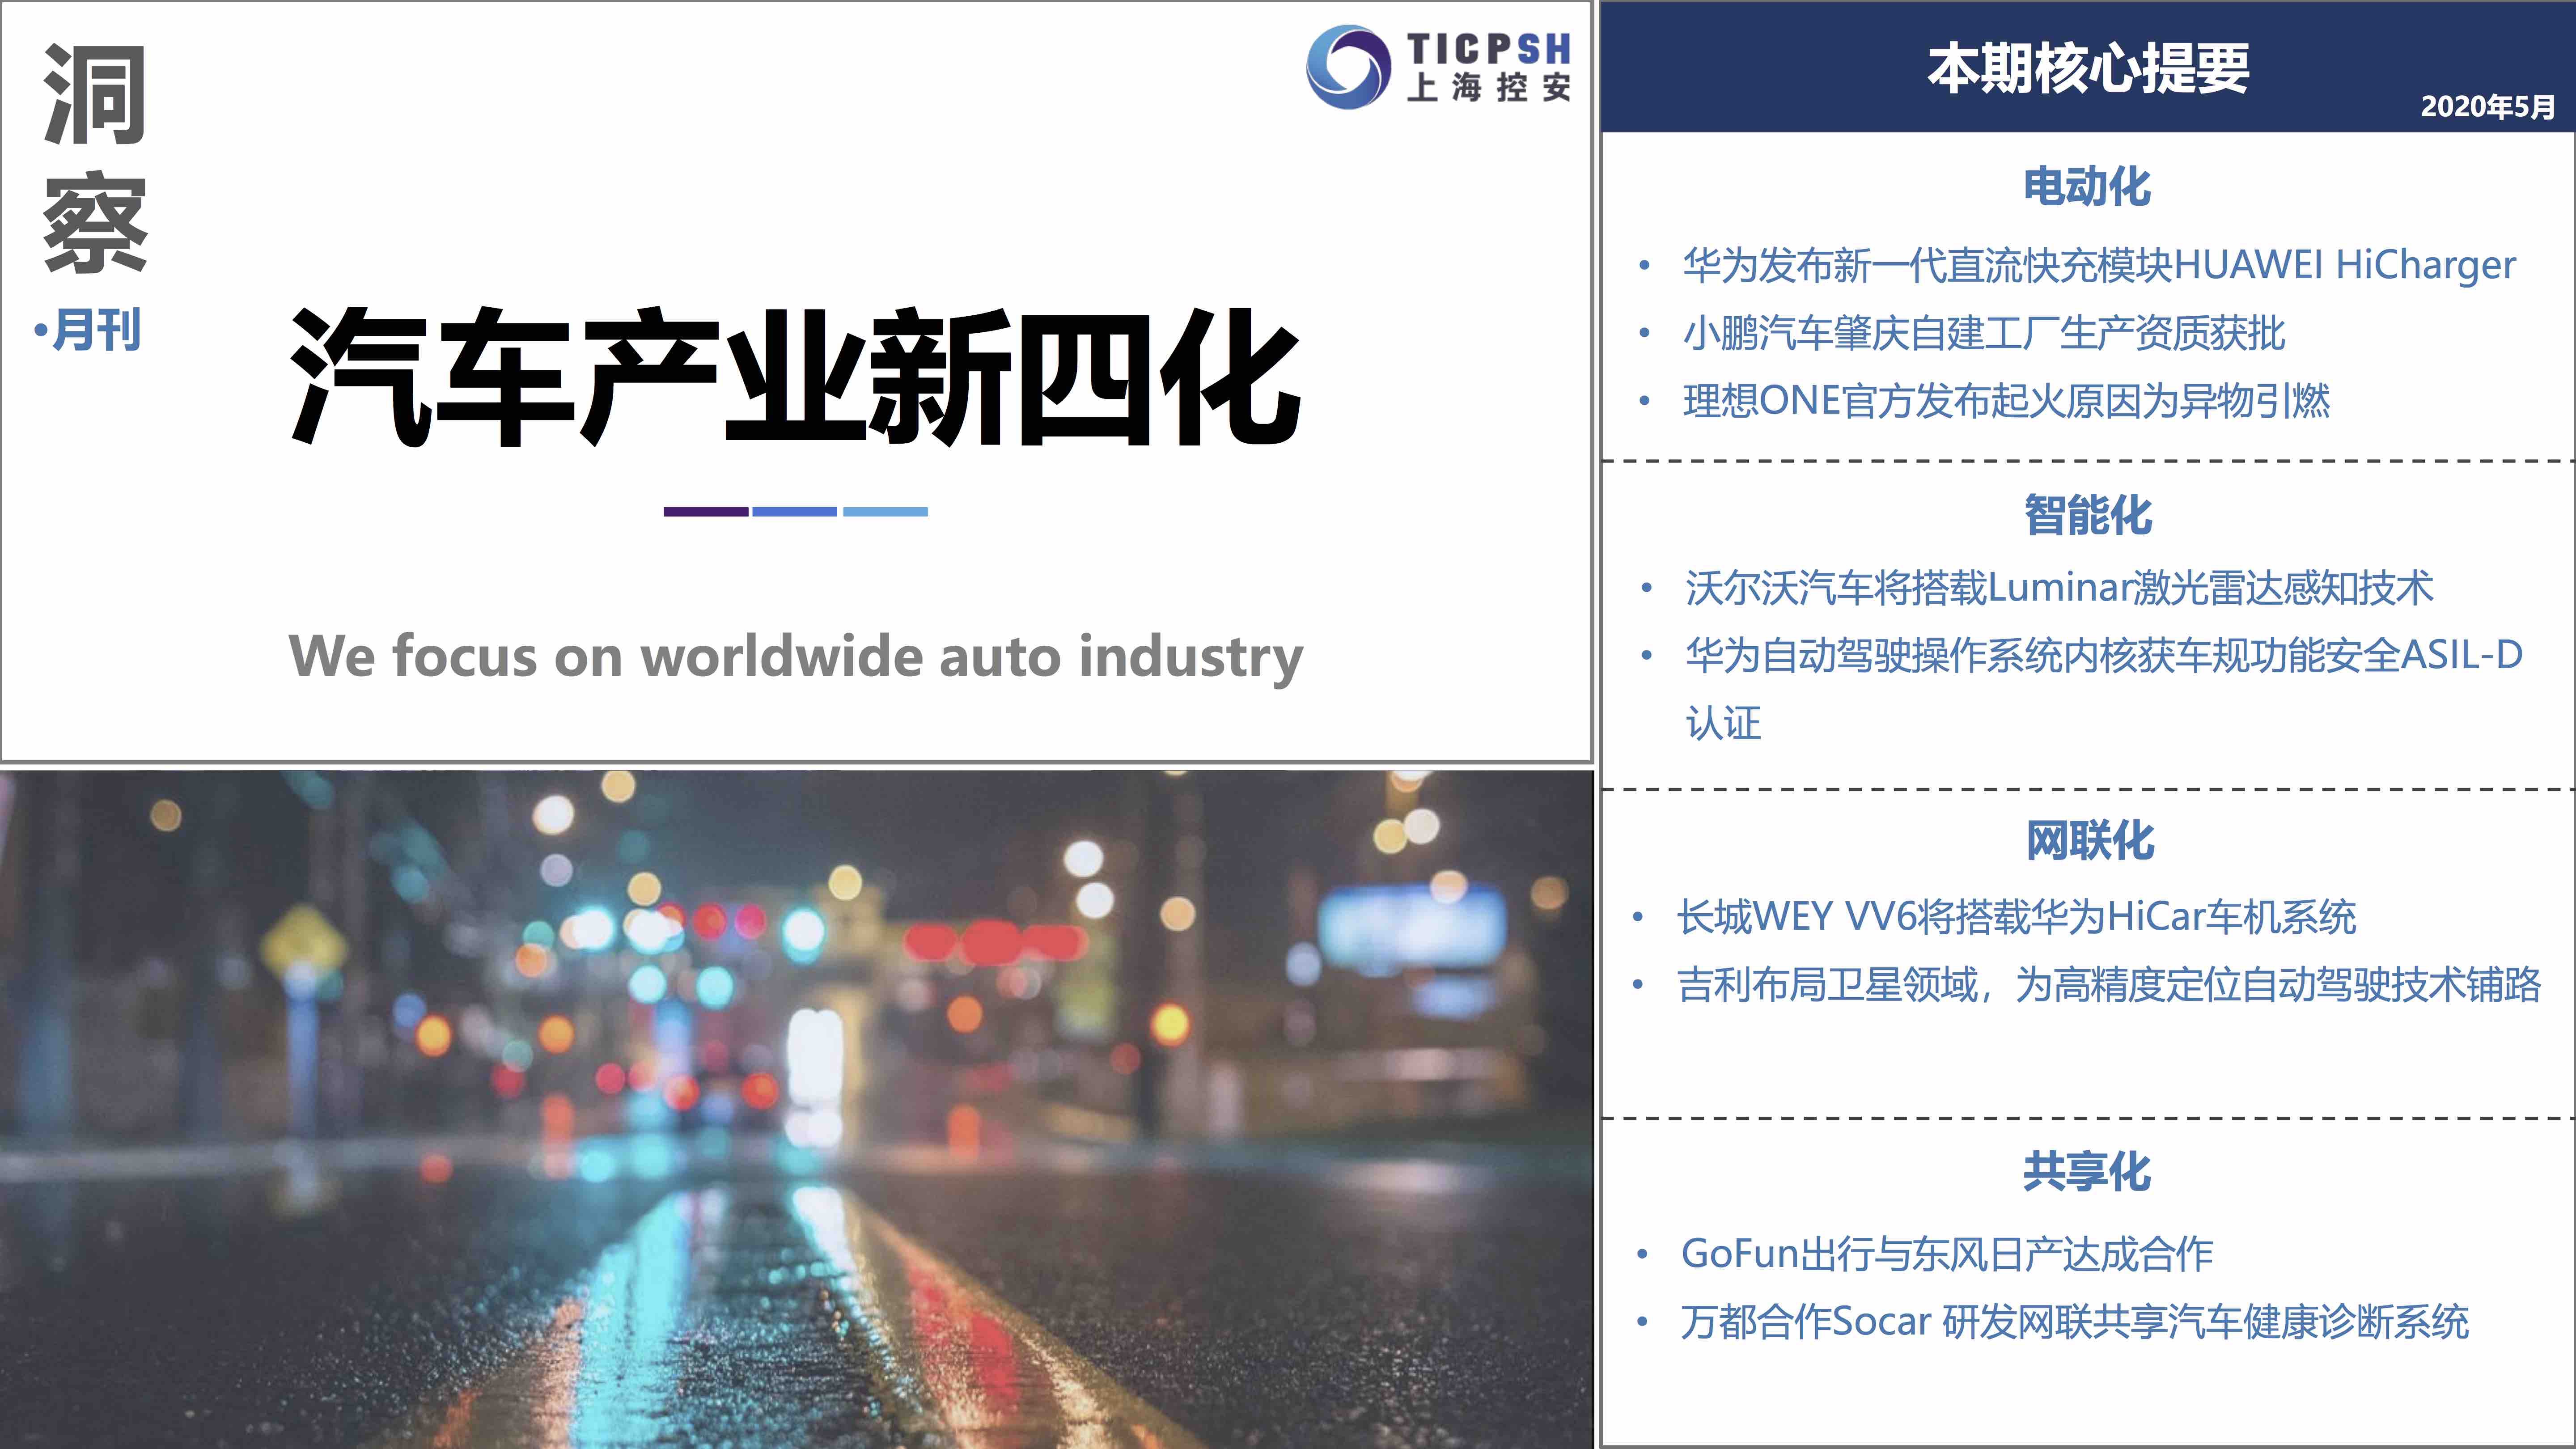
Task: Open the 长城WEY VV6 HiCar item
Action: (2016, 916)
